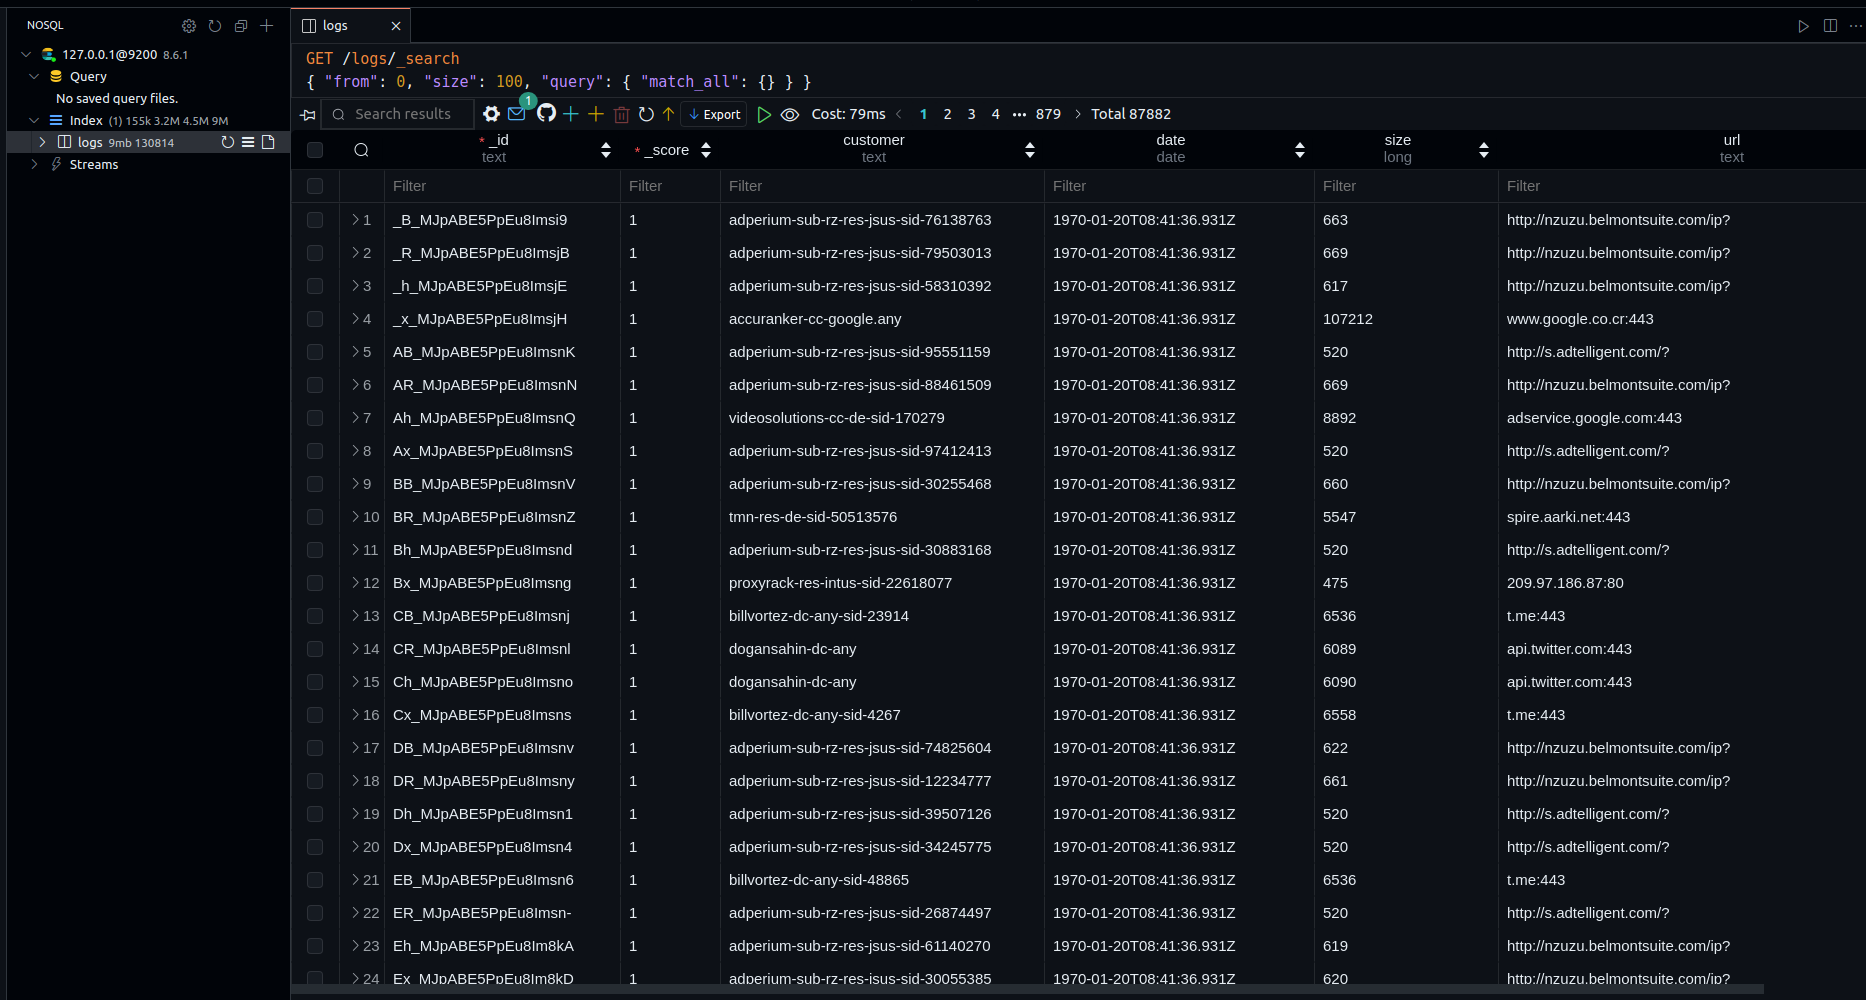Toggle the select-all checkbox in header
Screen dimensions: 1866x1000
315,150
